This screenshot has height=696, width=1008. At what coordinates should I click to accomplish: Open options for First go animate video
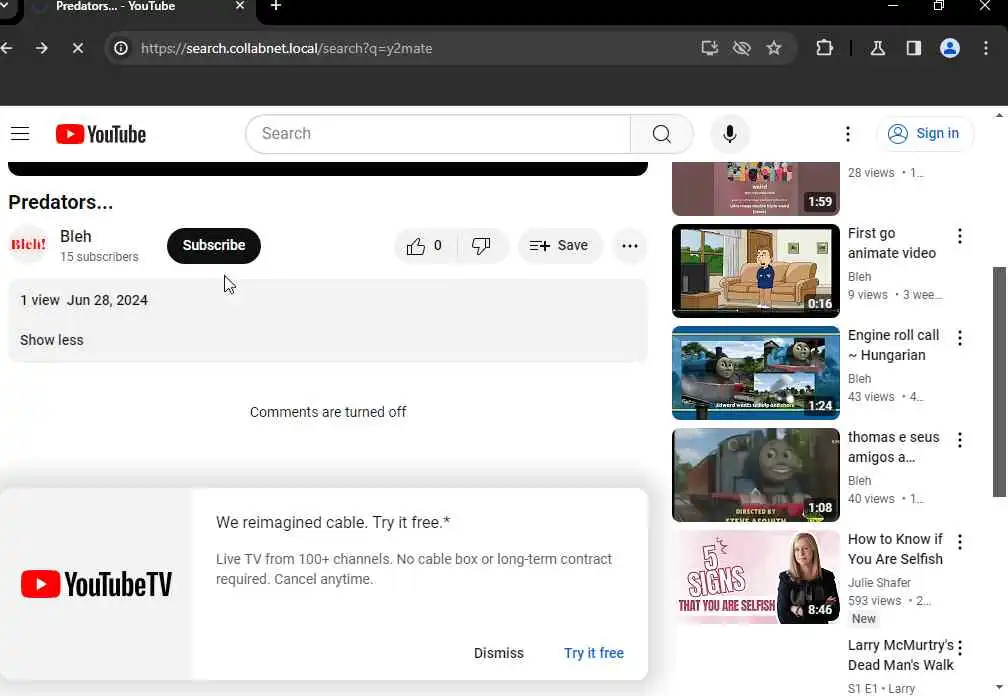[x=960, y=236]
